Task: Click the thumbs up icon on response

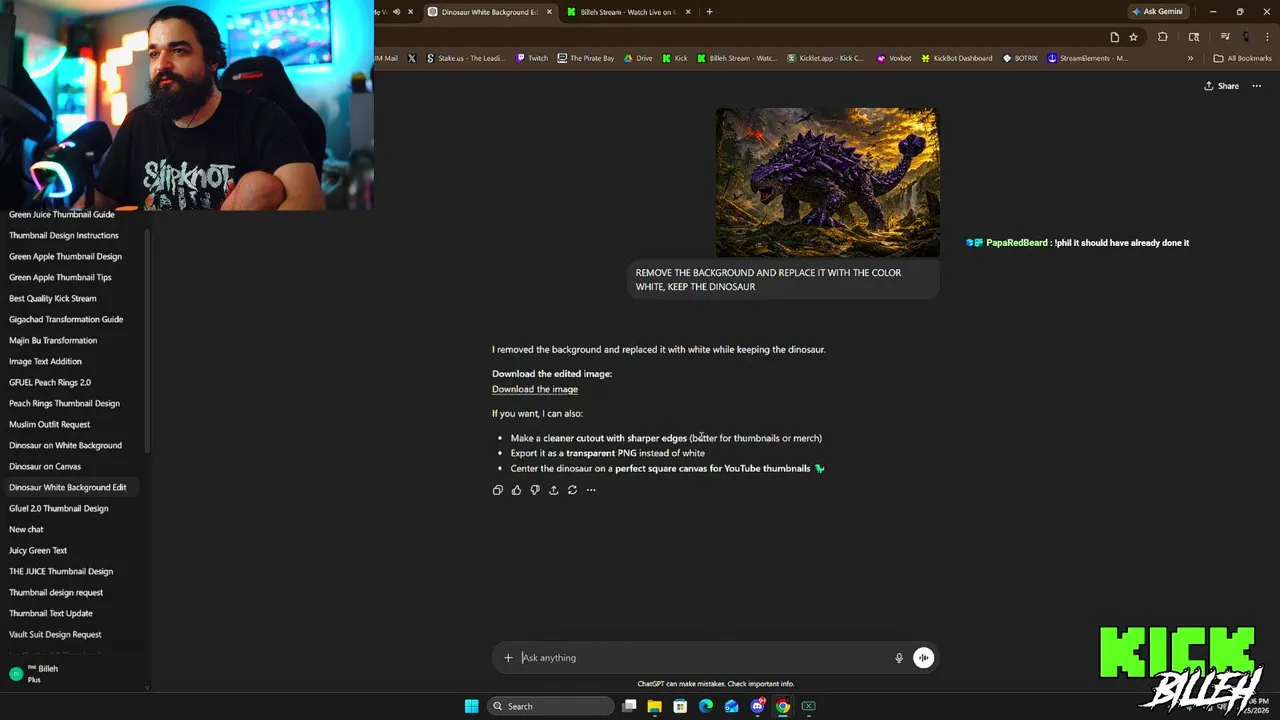Action: (x=516, y=490)
